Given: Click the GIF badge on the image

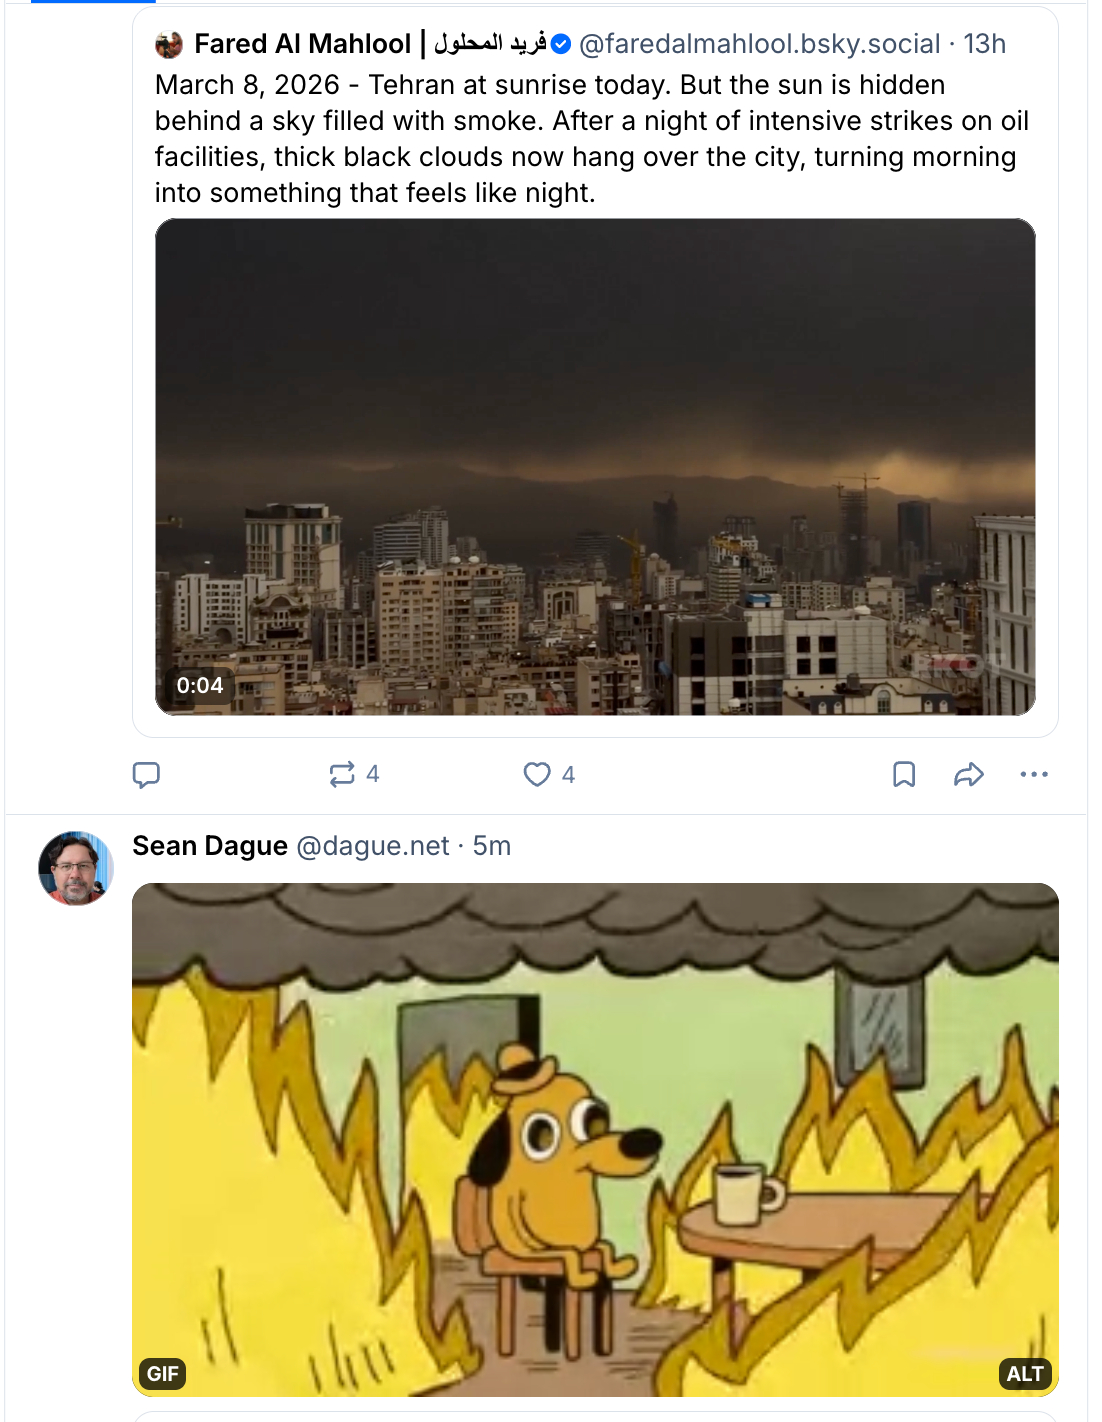Looking at the screenshot, I should click(162, 1374).
